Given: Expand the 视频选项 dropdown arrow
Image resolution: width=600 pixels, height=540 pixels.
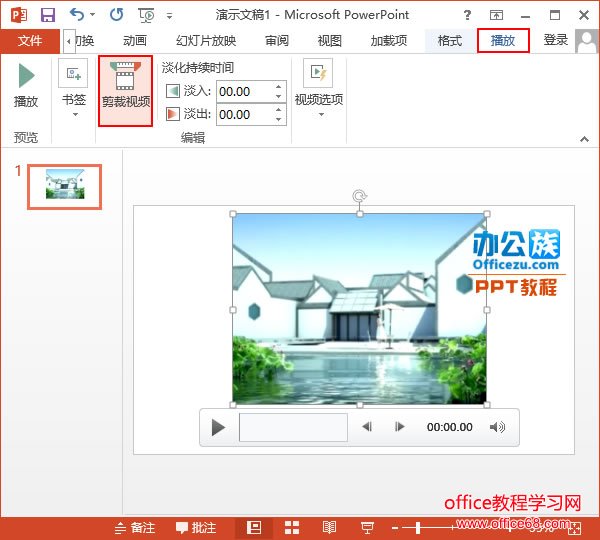Looking at the screenshot, I should (x=321, y=114).
